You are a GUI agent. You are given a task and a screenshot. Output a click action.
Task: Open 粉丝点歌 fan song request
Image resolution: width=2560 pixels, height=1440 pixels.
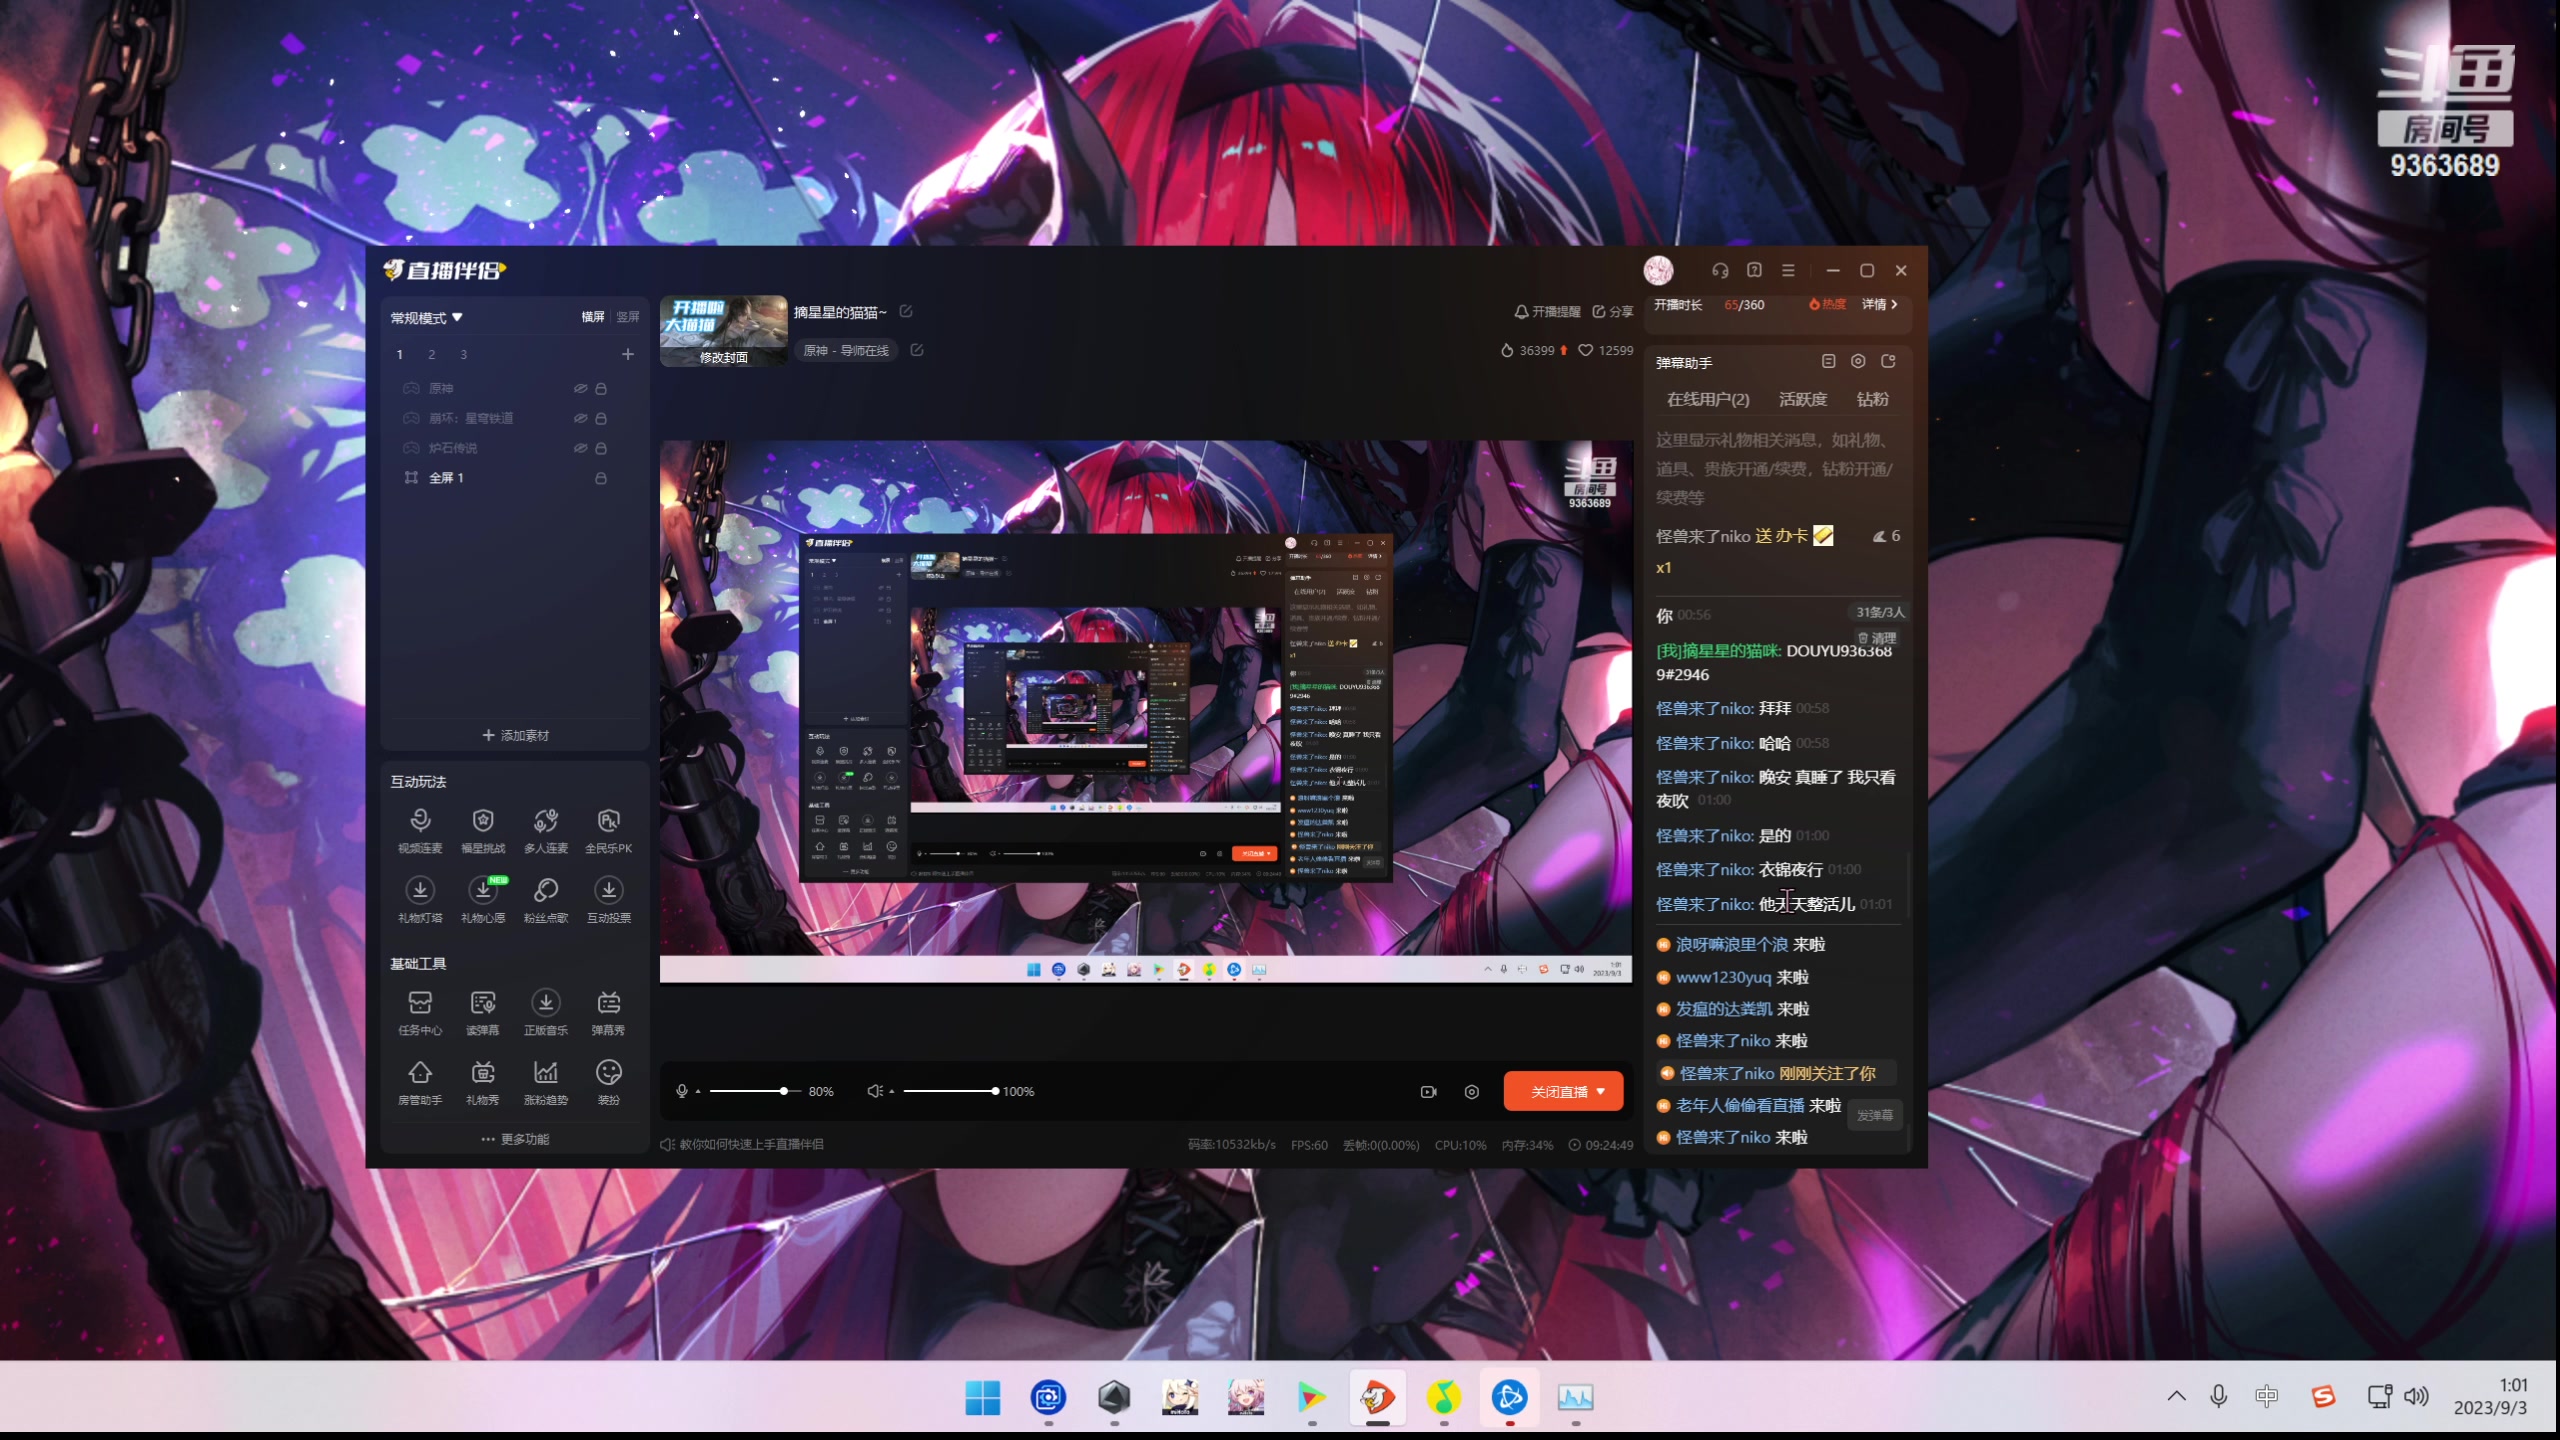tap(546, 900)
